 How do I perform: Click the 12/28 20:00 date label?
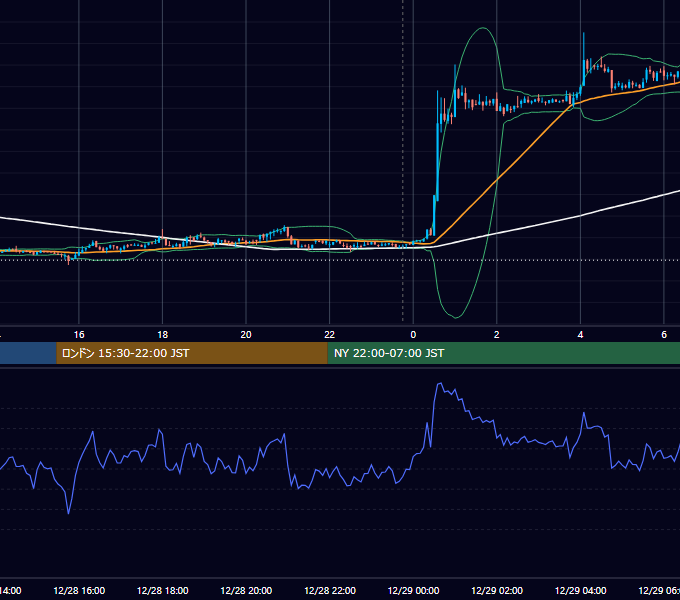[x=246, y=590]
